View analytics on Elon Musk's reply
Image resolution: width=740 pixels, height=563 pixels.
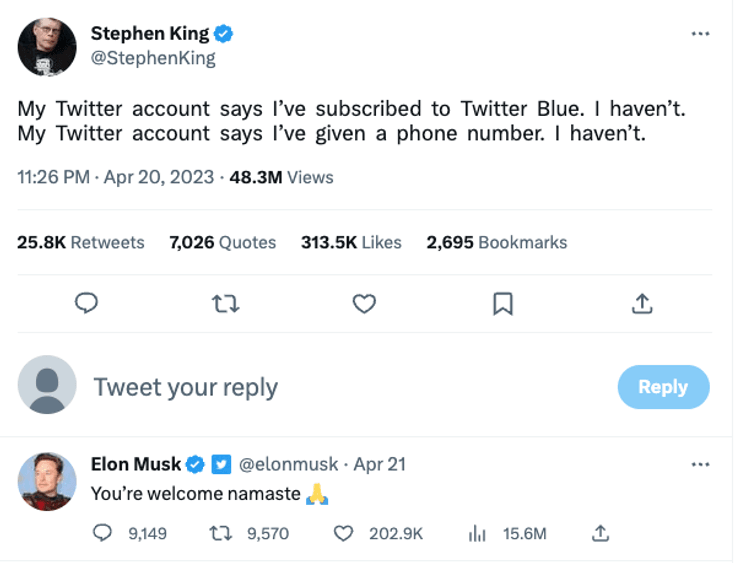(477, 534)
